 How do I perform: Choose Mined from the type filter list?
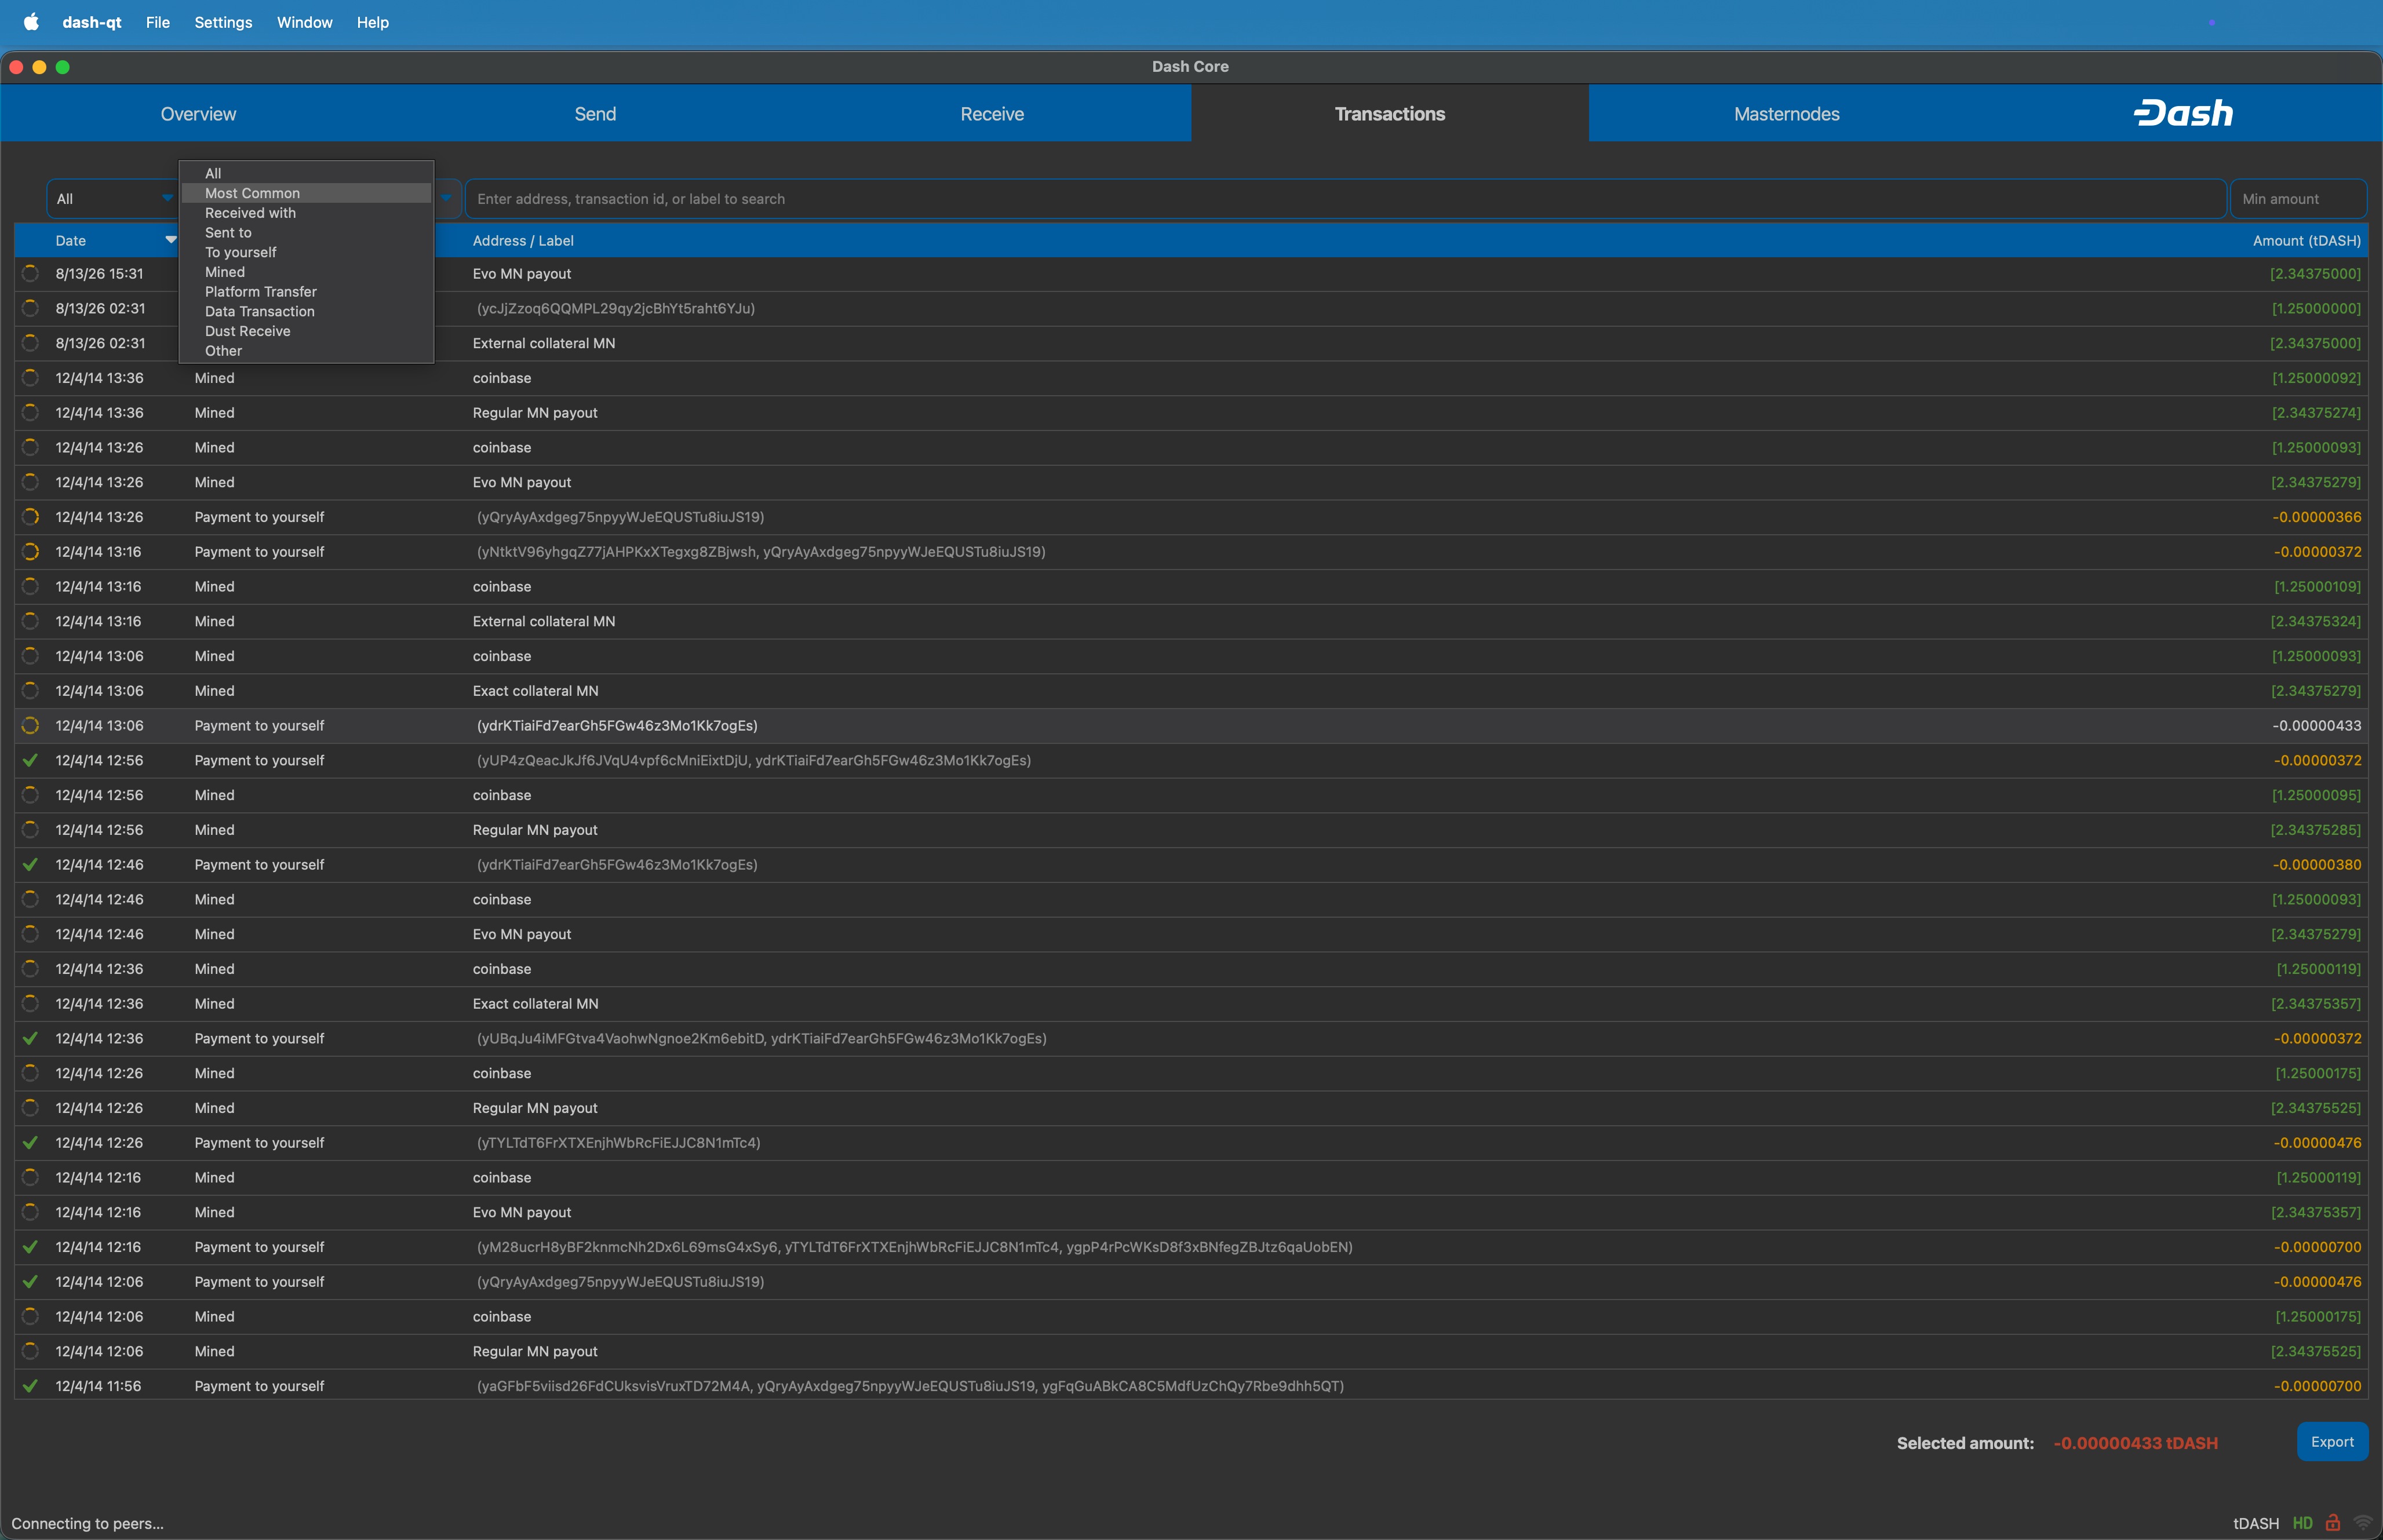point(306,272)
